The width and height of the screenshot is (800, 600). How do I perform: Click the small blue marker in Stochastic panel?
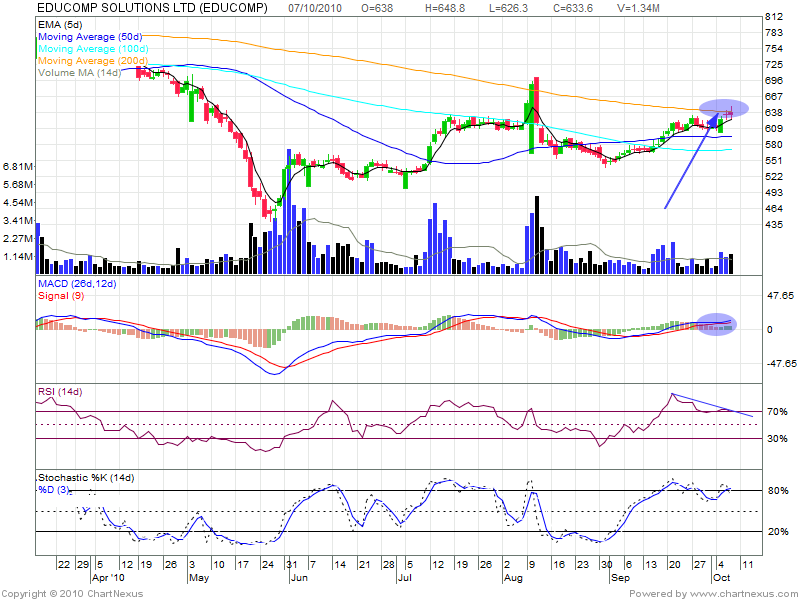click(x=85, y=511)
